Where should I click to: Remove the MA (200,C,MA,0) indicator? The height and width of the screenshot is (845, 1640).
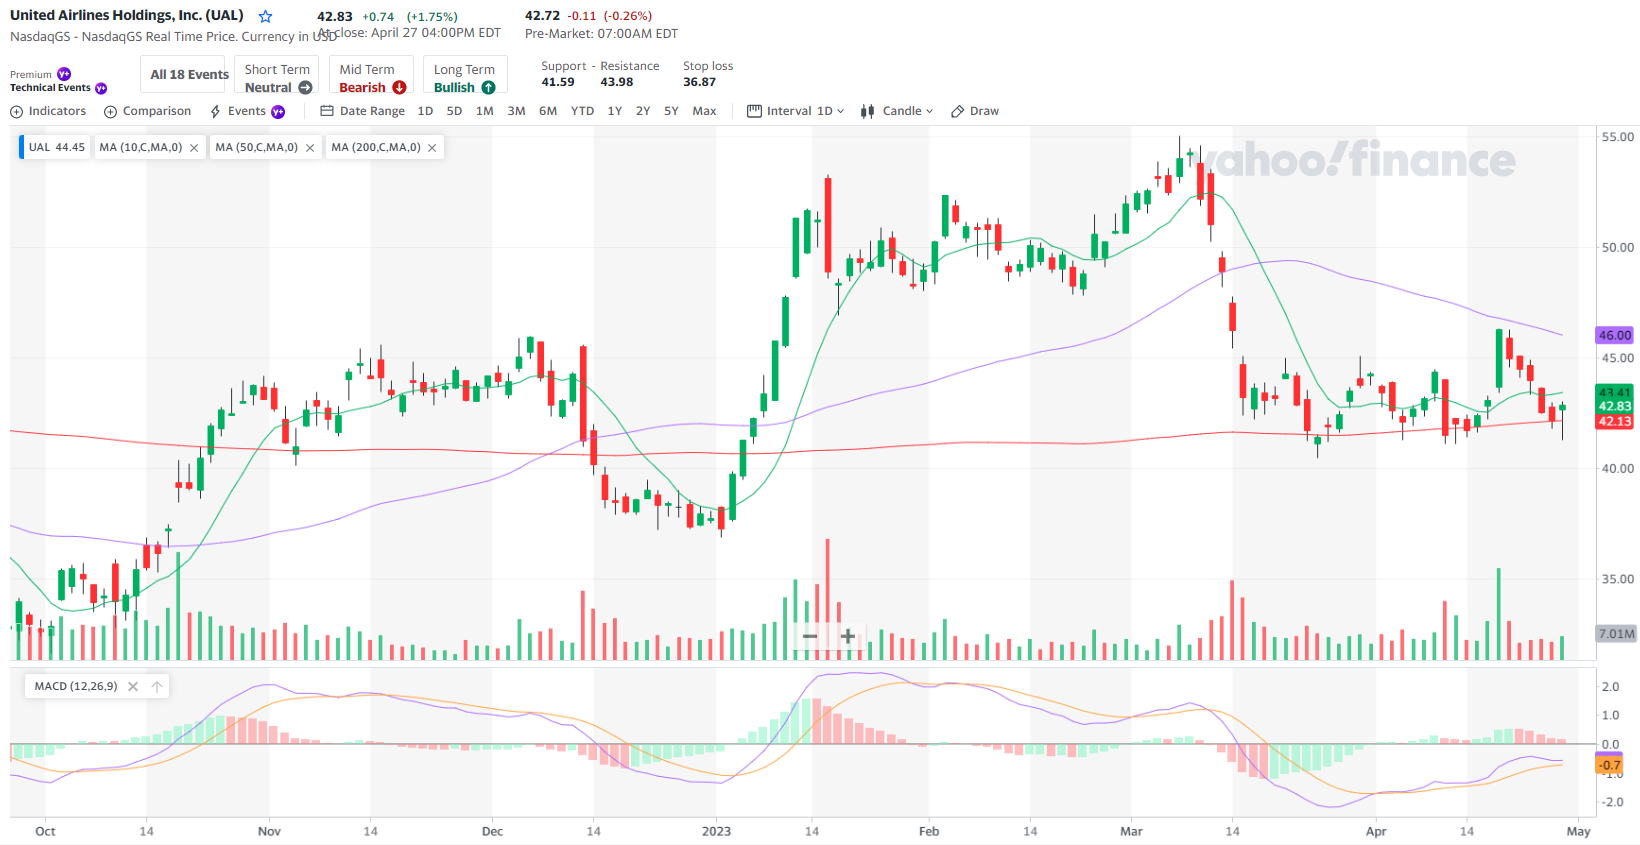pyautogui.click(x=432, y=148)
